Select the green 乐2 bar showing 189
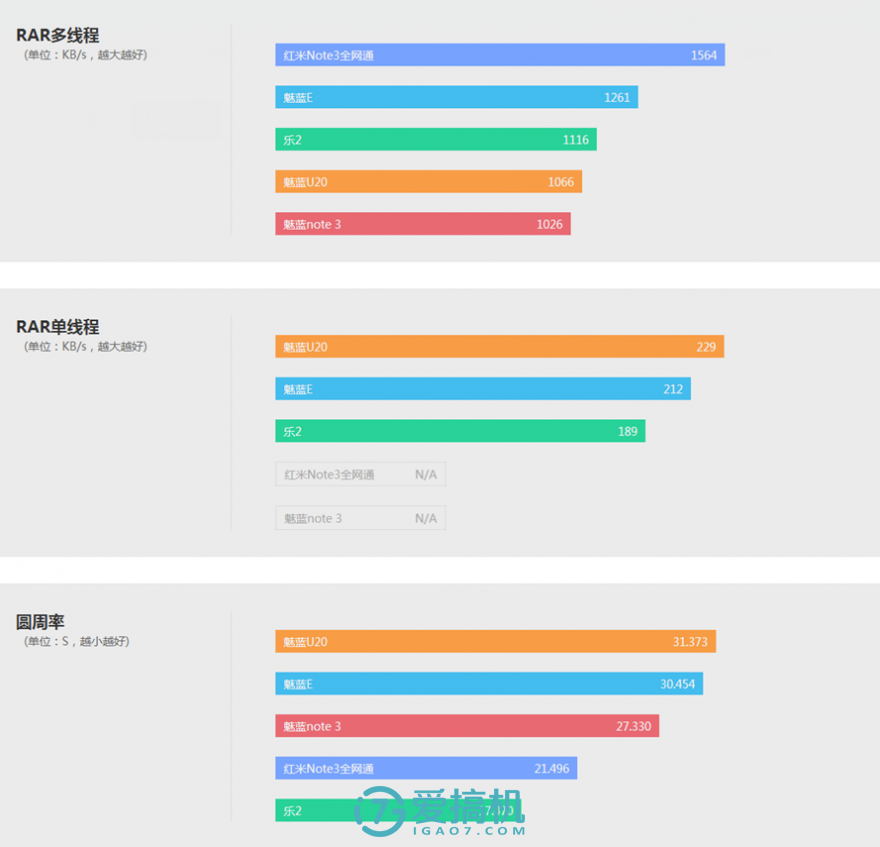 point(460,431)
